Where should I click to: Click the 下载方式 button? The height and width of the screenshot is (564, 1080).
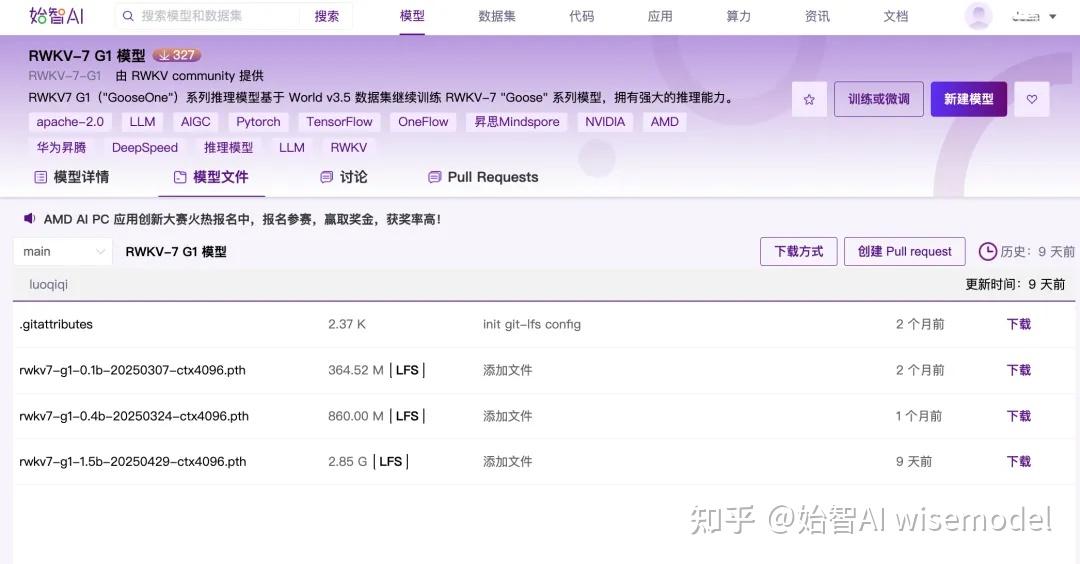[798, 251]
